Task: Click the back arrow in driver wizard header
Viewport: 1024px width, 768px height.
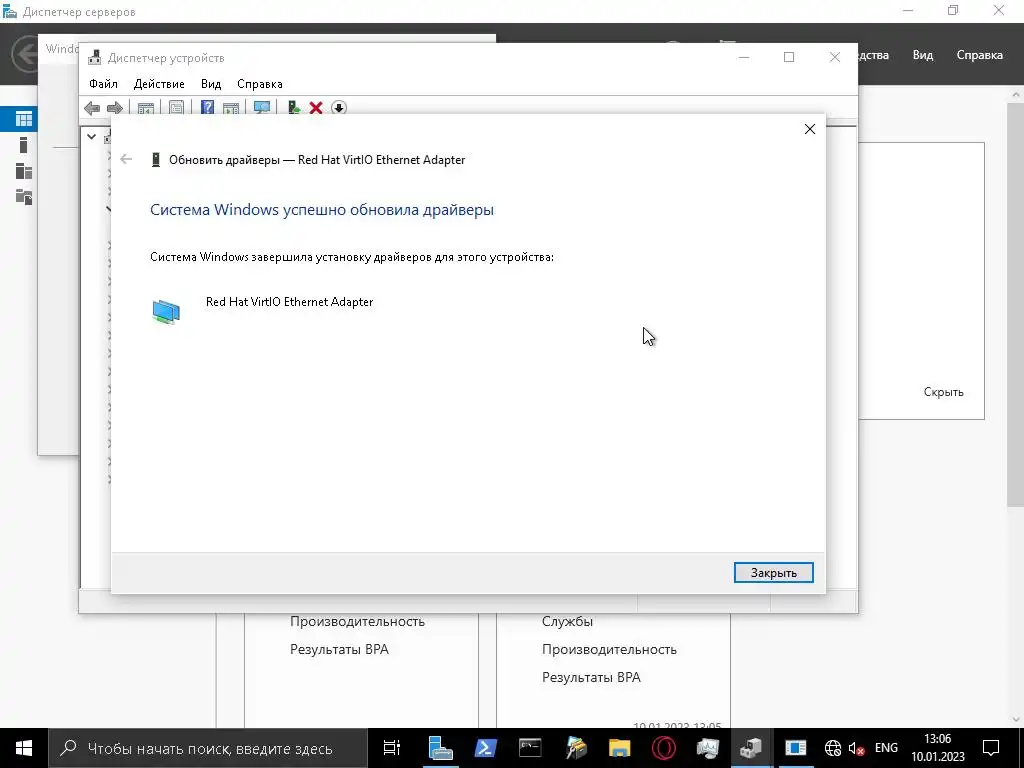Action: tap(126, 159)
